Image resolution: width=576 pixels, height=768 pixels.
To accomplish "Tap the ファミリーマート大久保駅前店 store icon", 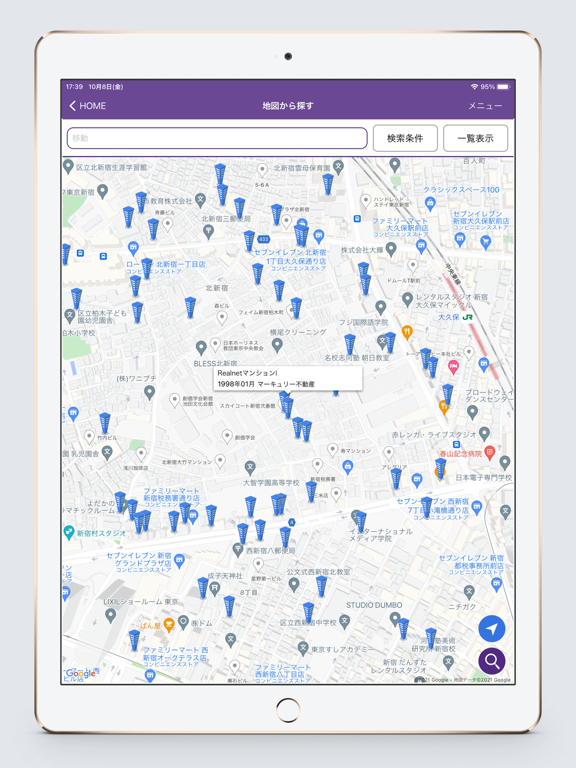I will [x=421, y=246].
